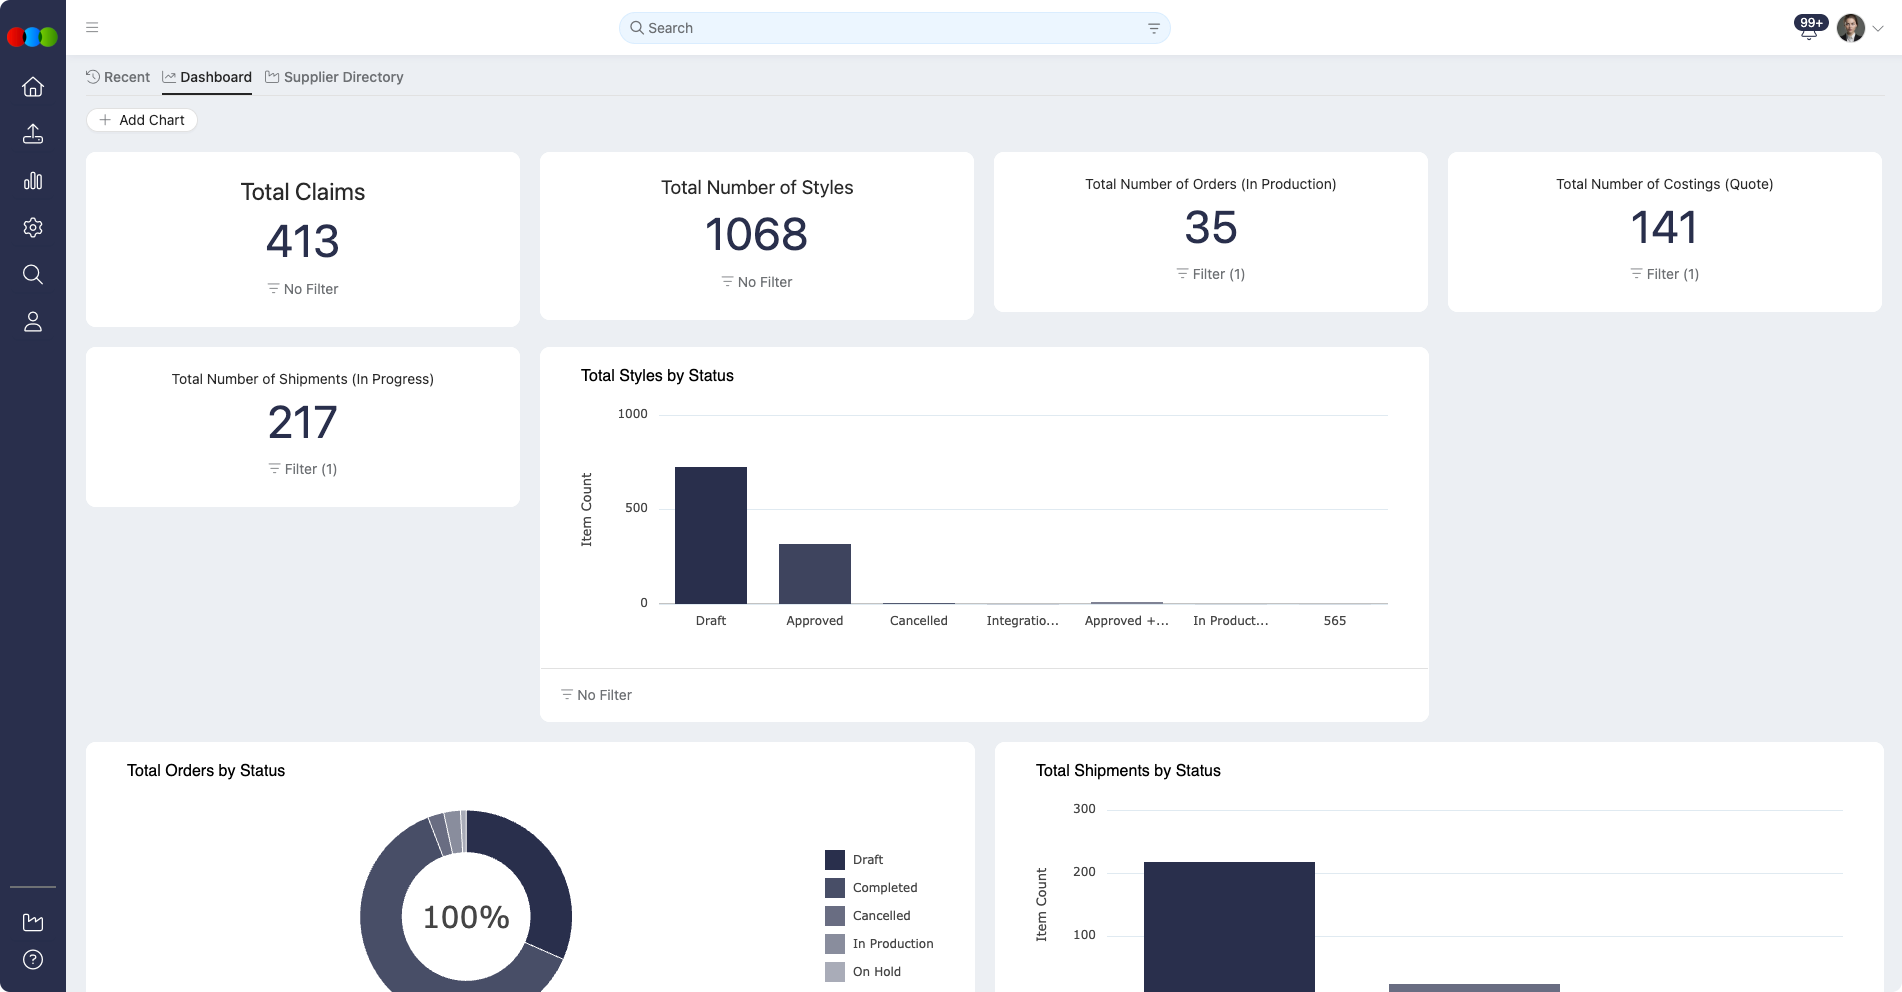Viewport: 1902px width, 992px height.
Task: Click the sidebar search magnifier icon
Action: [33, 275]
